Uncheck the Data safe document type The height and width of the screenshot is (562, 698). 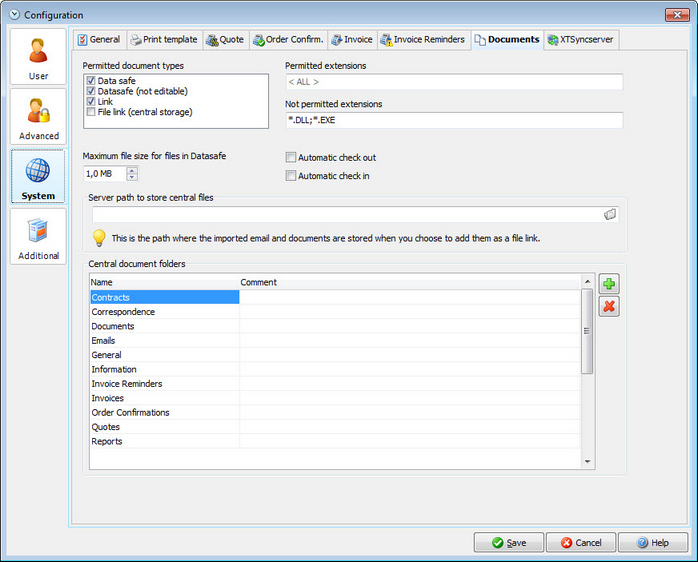click(91, 81)
